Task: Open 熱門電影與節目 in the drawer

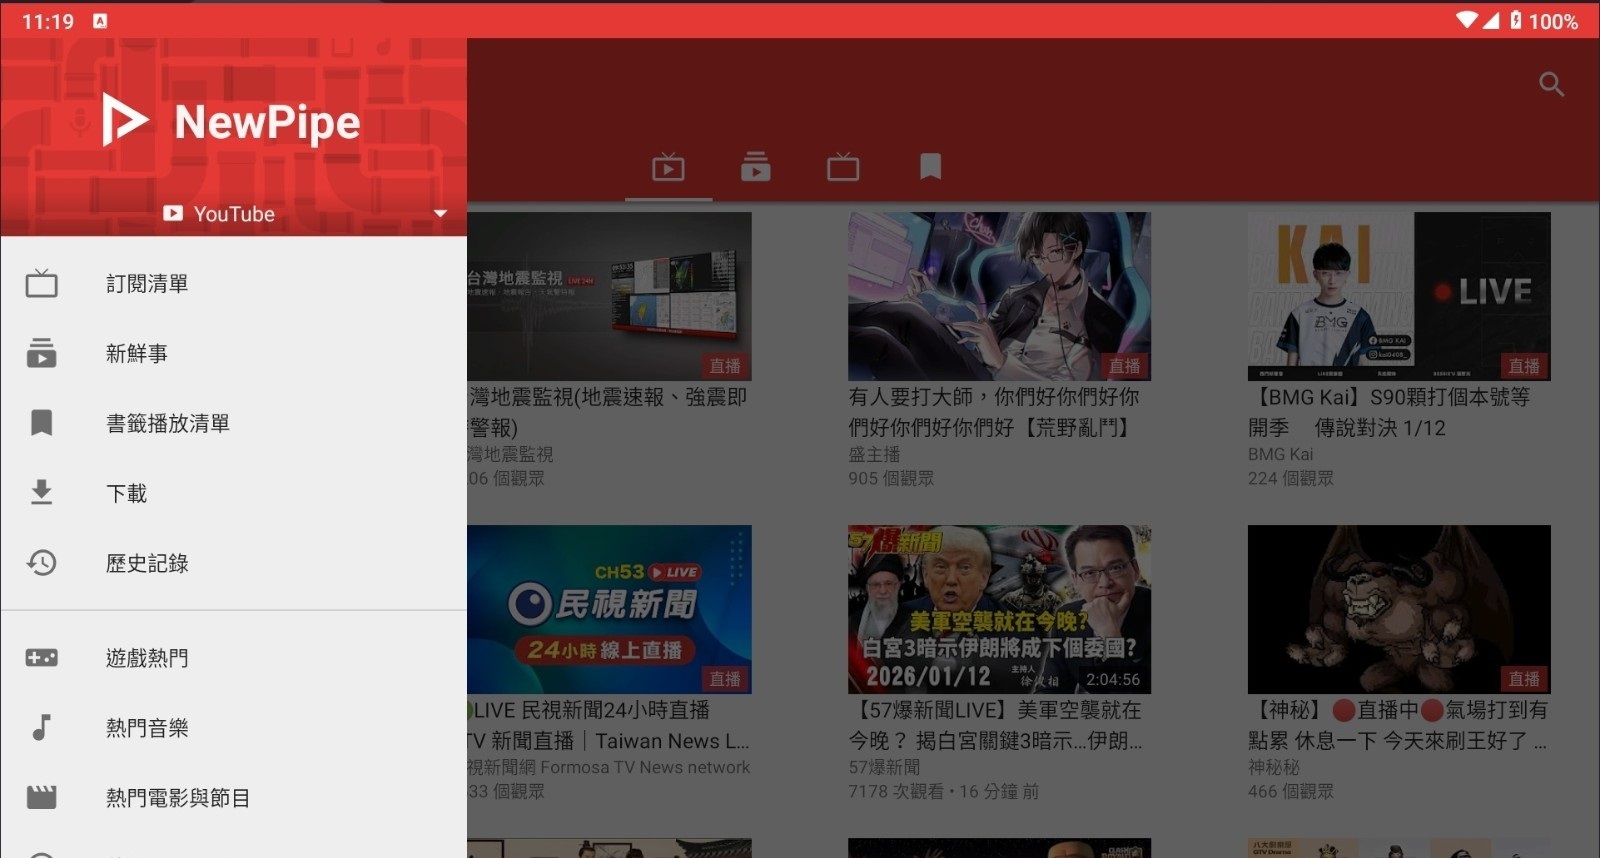Action: pos(234,798)
